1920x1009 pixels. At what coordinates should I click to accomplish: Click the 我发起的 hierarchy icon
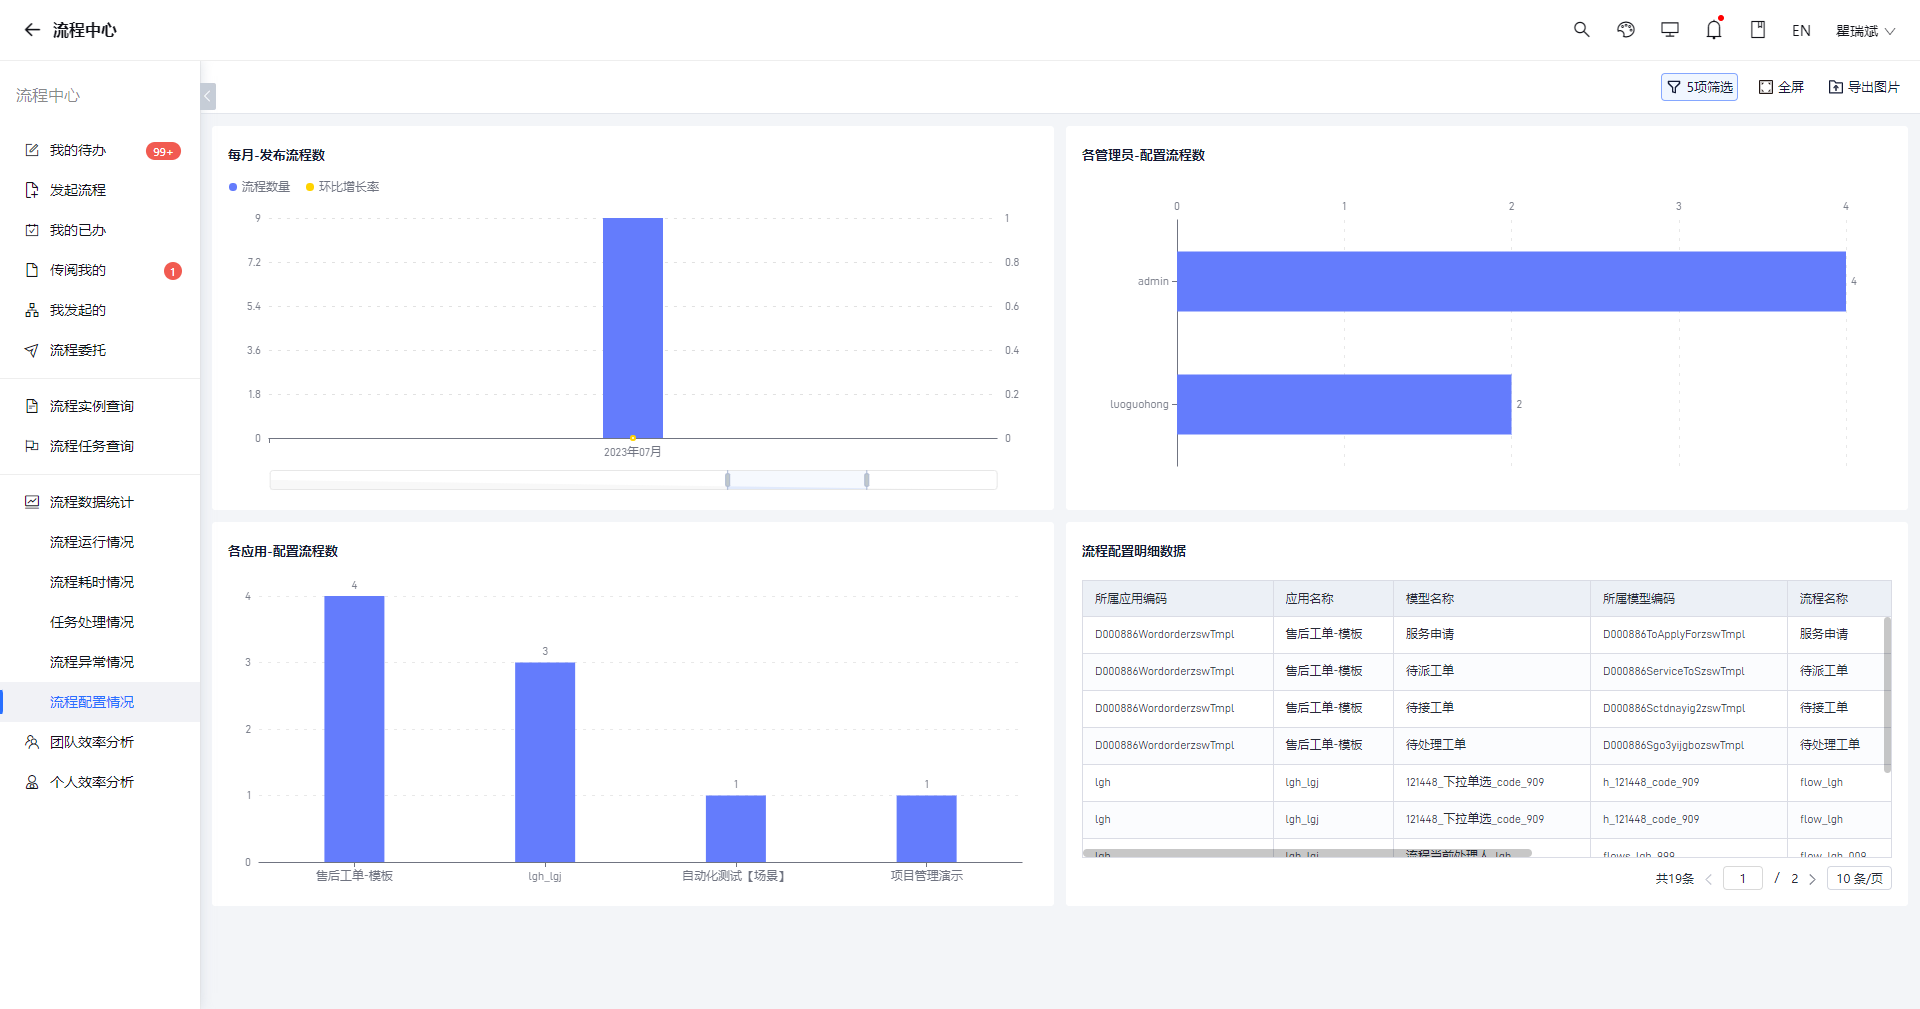point(32,310)
